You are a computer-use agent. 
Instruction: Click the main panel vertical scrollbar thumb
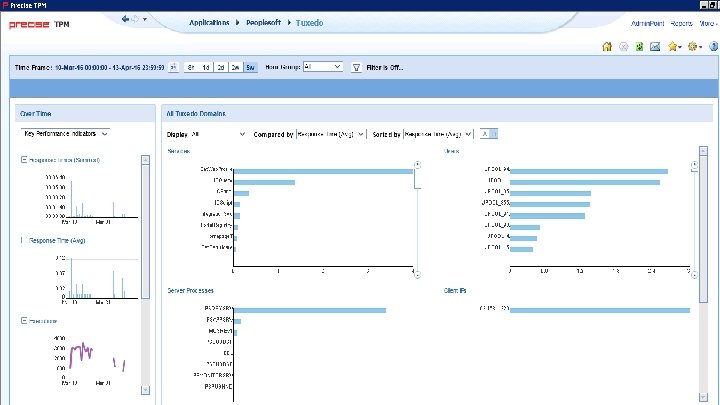[x=703, y=229]
